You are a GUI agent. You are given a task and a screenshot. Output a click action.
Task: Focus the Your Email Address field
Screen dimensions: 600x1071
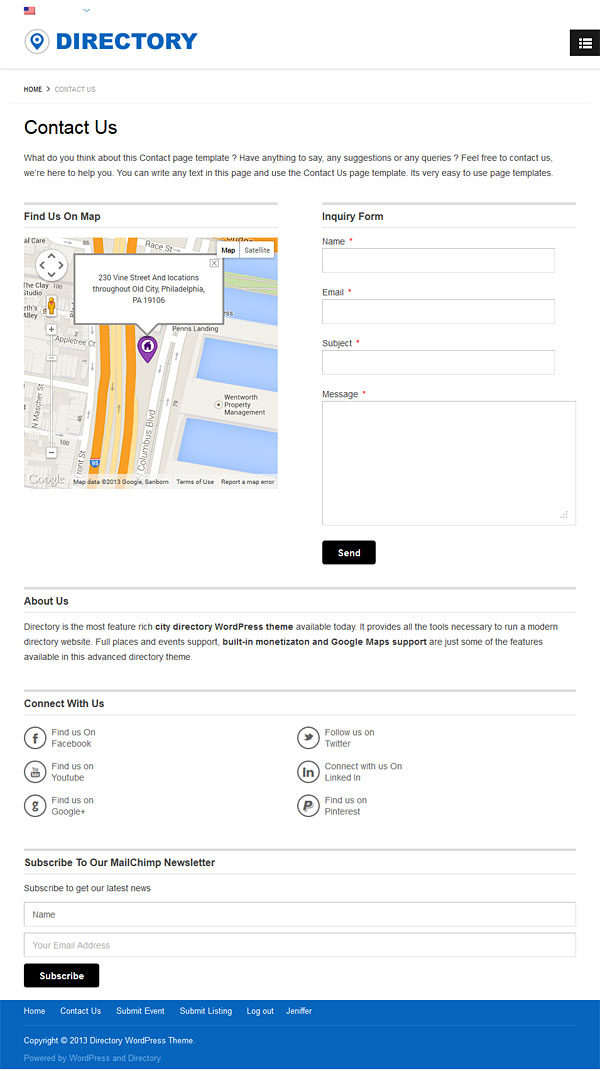[300, 945]
